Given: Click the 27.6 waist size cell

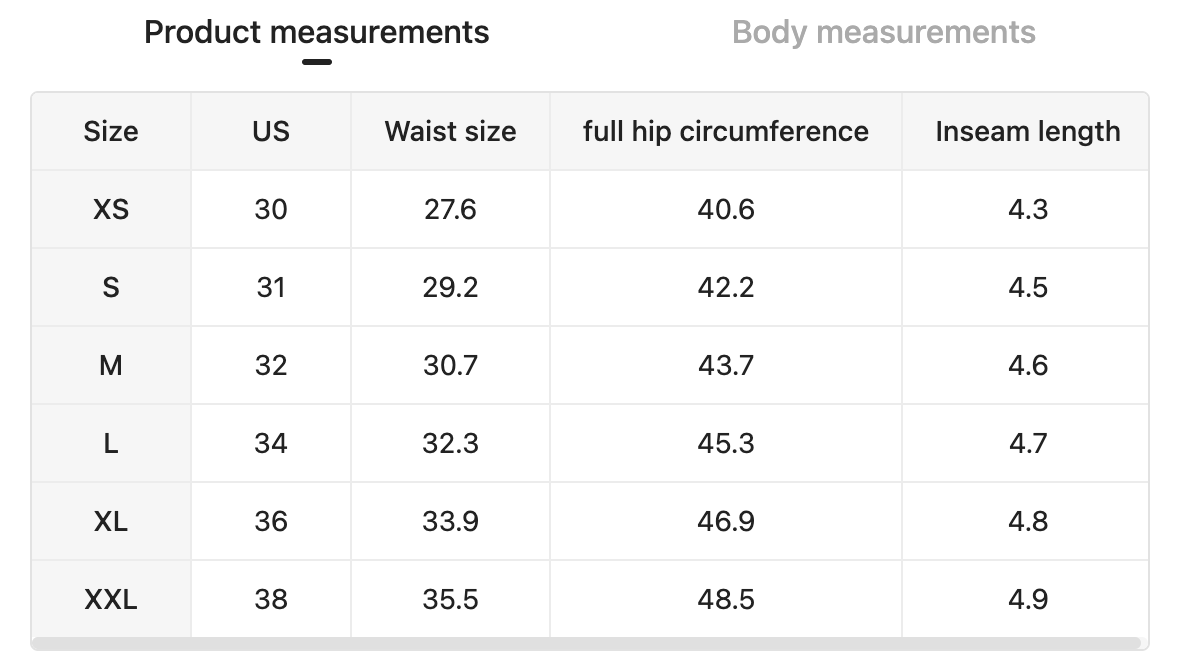Looking at the screenshot, I should point(450,209).
